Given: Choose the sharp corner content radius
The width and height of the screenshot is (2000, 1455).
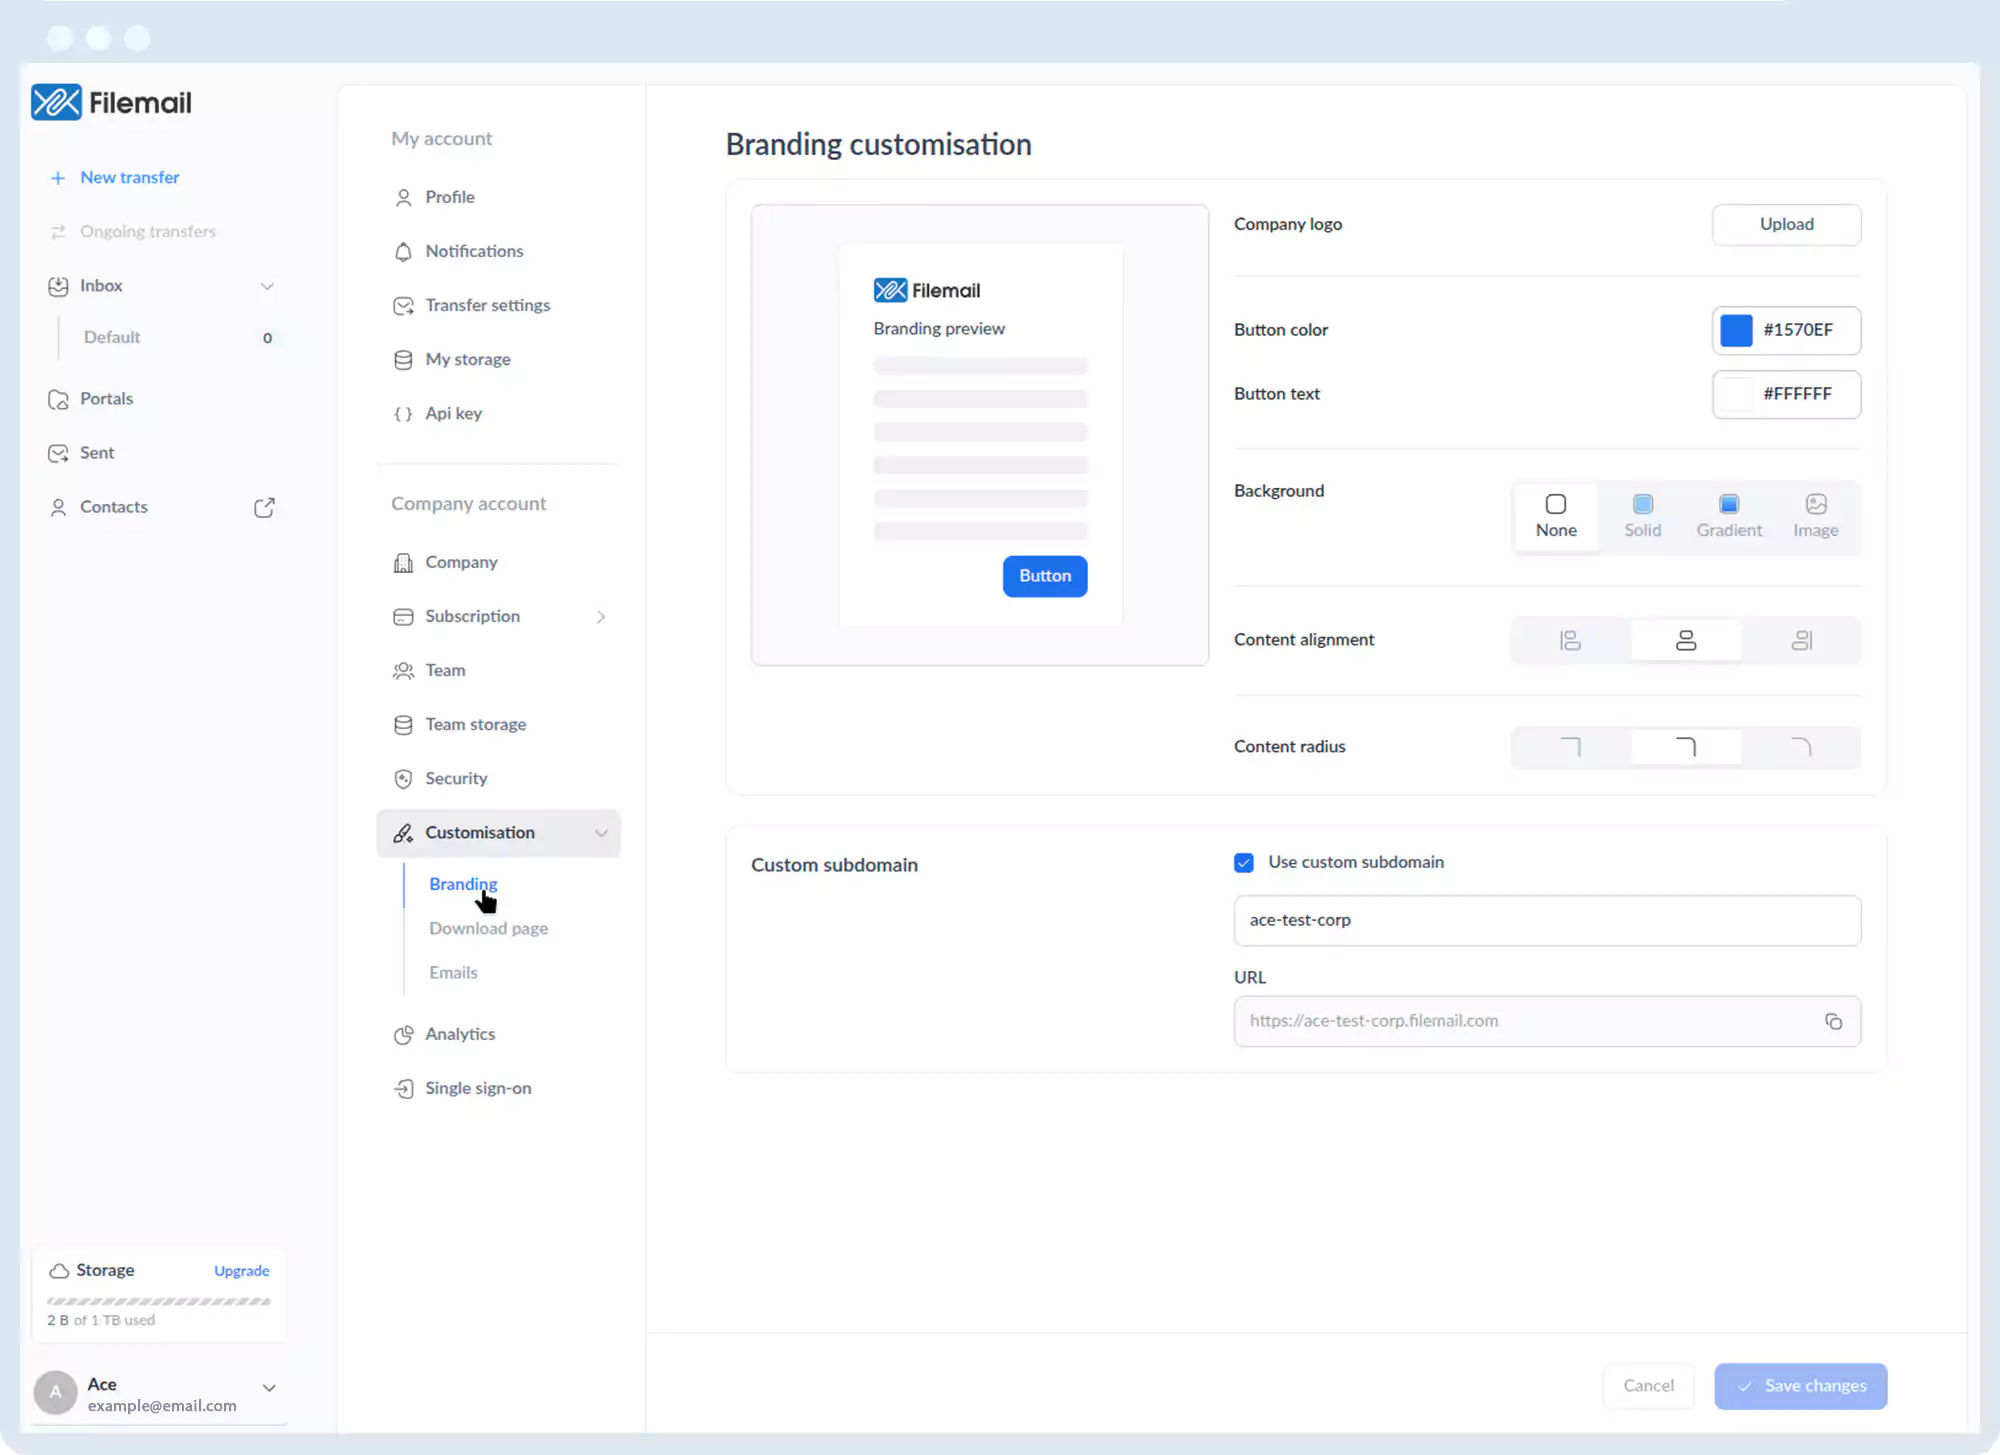Looking at the screenshot, I should [1570, 747].
